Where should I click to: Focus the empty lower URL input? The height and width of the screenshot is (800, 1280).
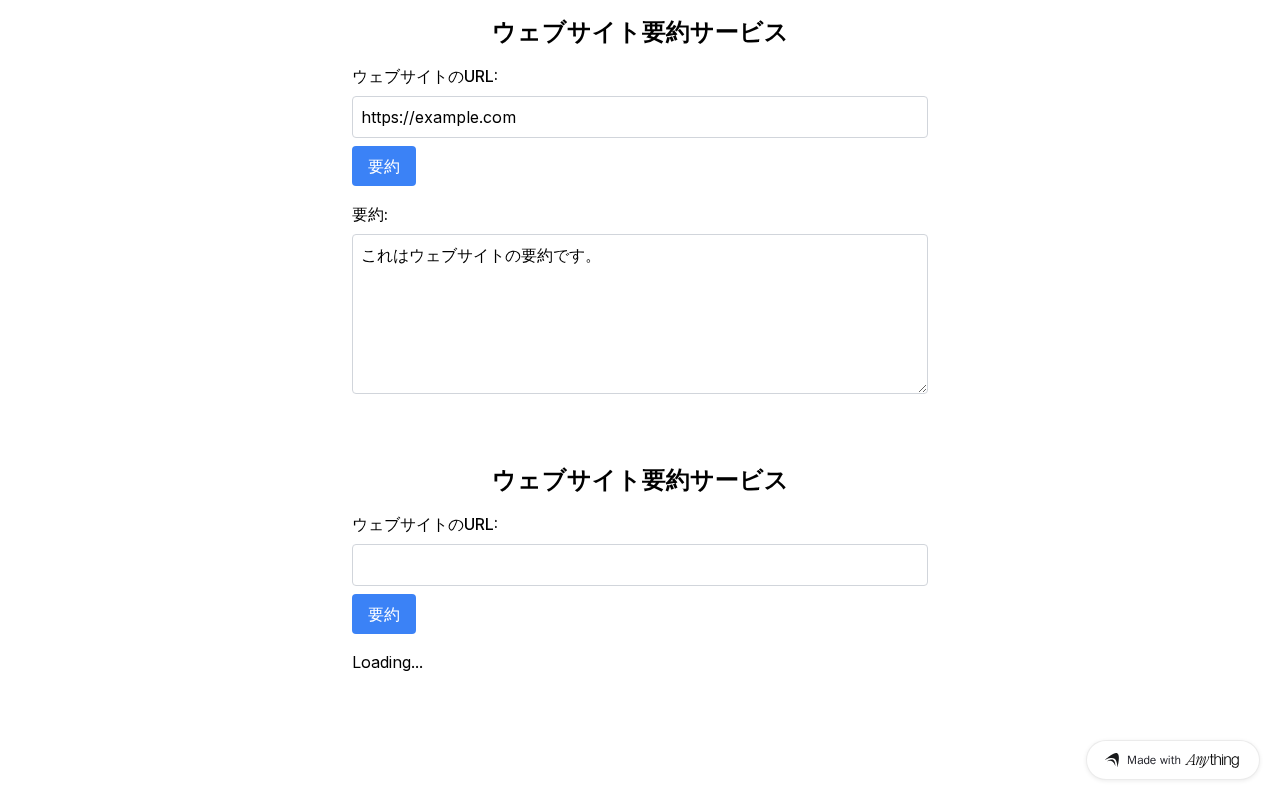(640, 565)
